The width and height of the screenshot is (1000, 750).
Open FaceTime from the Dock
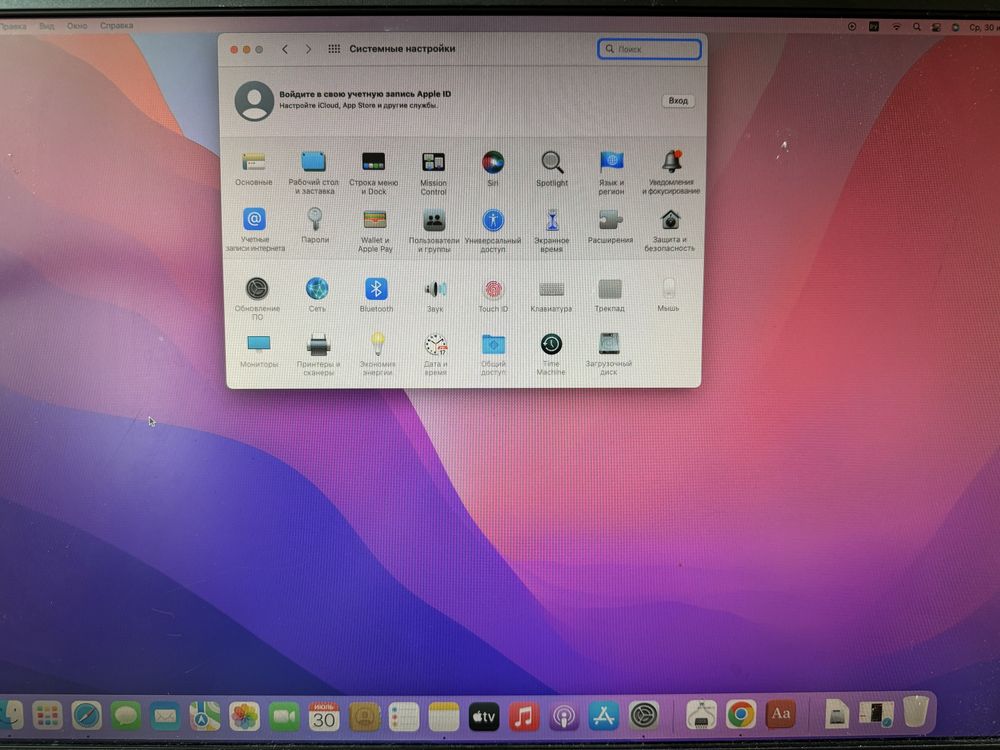(x=284, y=716)
